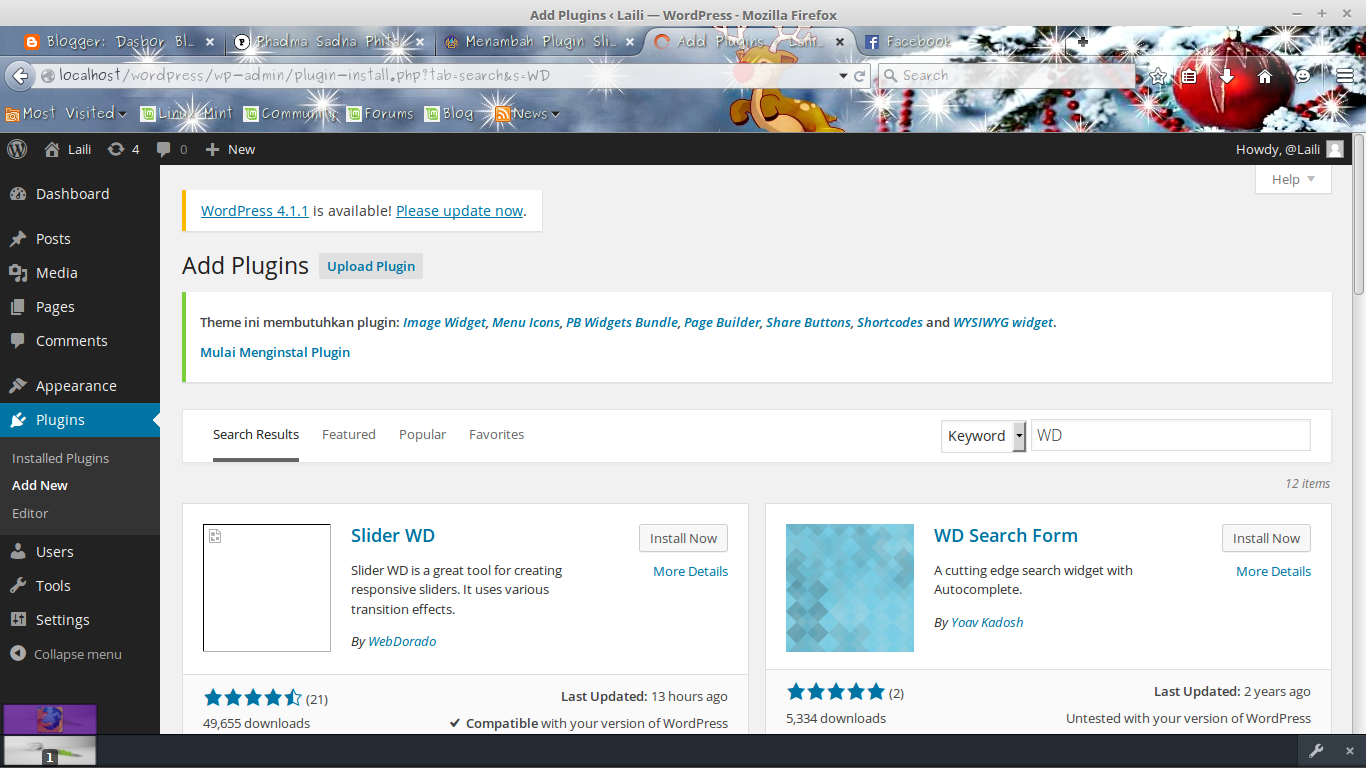1366x768 pixels.
Task: Click Mulai Menginstal Plugin link
Action: click(x=275, y=352)
